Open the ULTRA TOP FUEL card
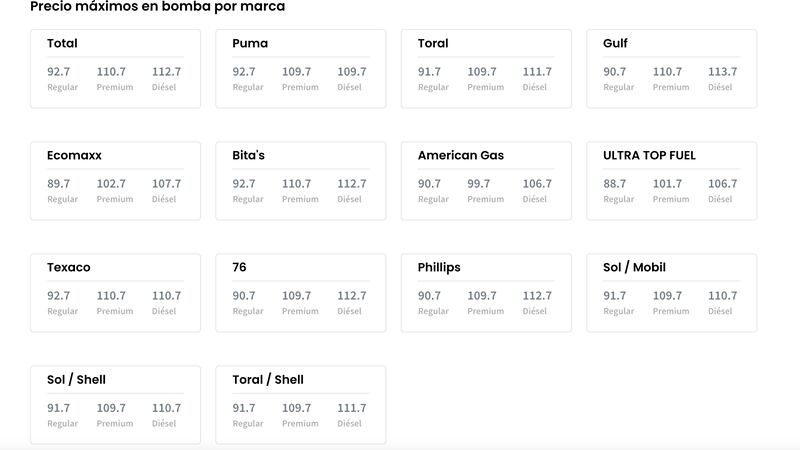800x450 pixels. pyautogui.click(x=671, y=181)
